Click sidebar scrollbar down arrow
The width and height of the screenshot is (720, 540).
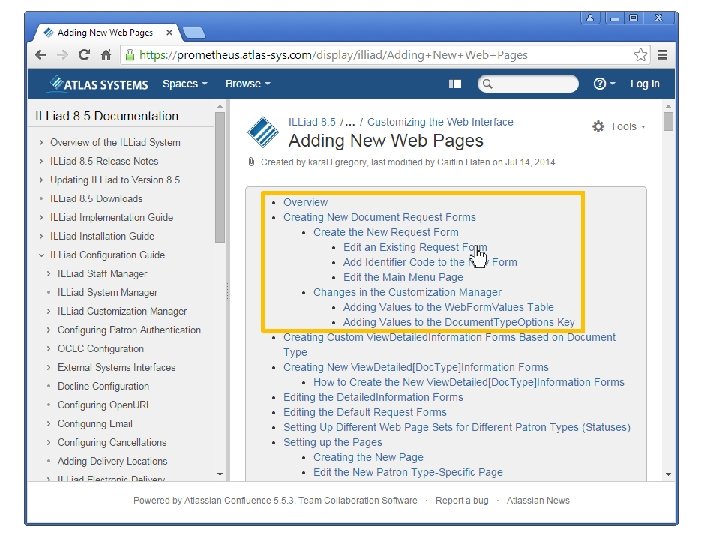point(220,474)
